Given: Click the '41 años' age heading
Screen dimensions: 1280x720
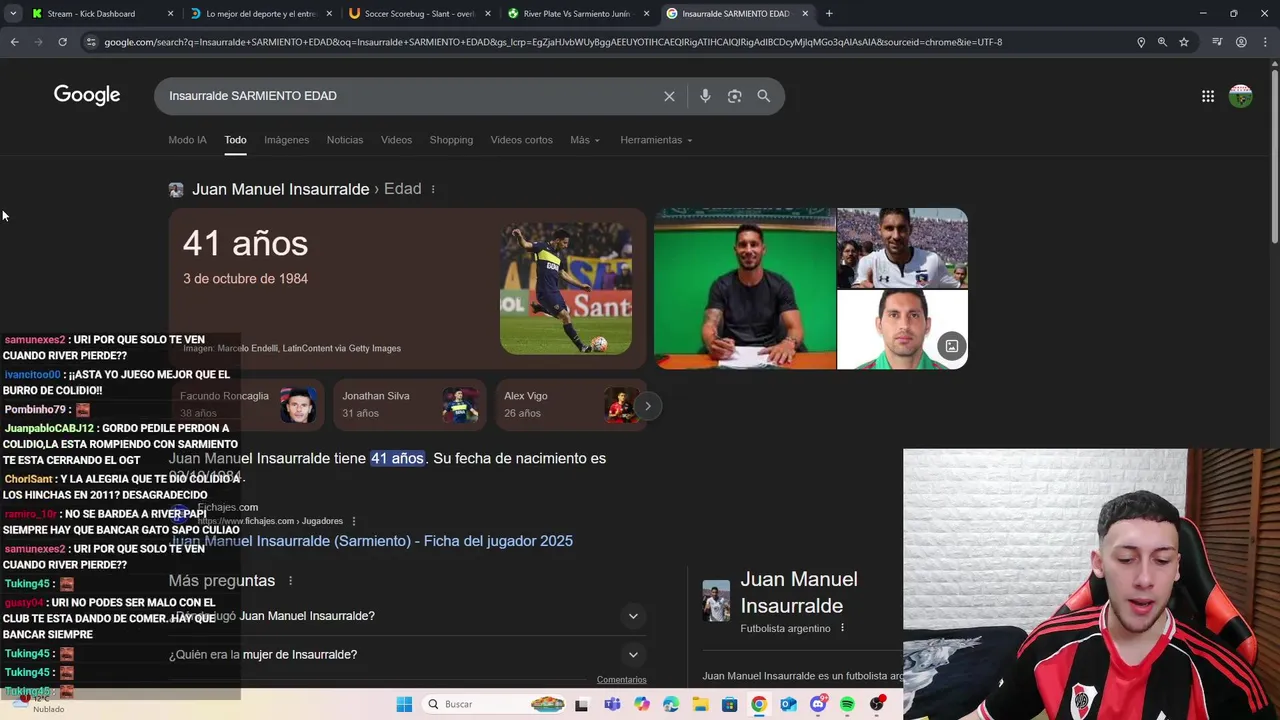Looking at the screenshot, I should point(245,243).
